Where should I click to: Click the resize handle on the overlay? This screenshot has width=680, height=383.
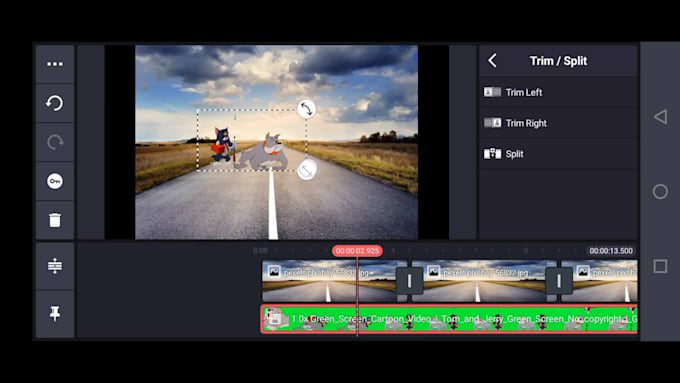307,170
